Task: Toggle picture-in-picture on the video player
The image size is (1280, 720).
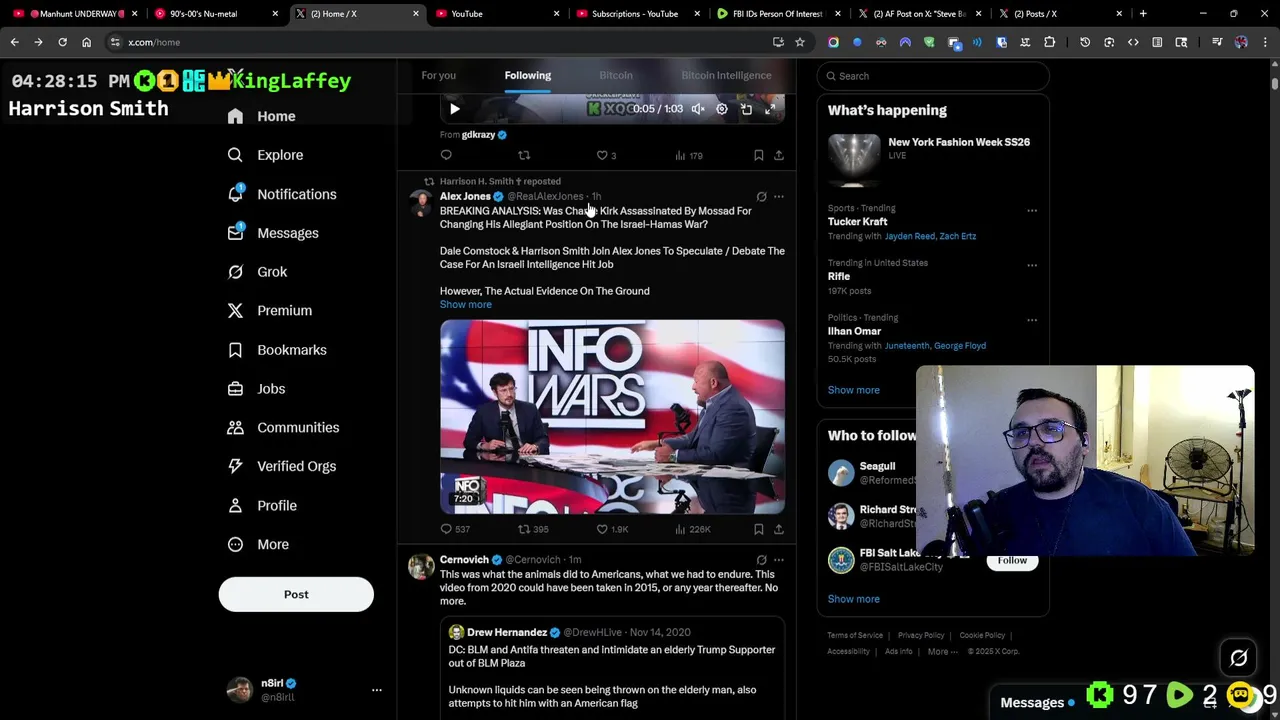Action: (746, 109)
